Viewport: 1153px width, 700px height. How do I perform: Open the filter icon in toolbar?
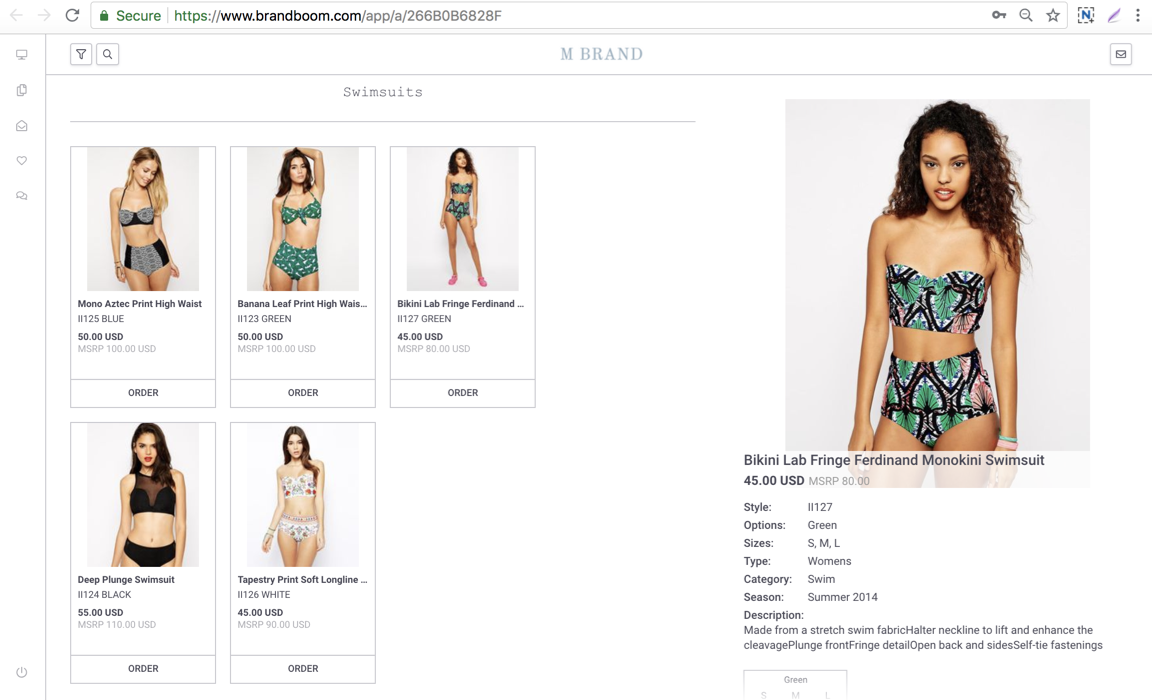tap(81, 54)
